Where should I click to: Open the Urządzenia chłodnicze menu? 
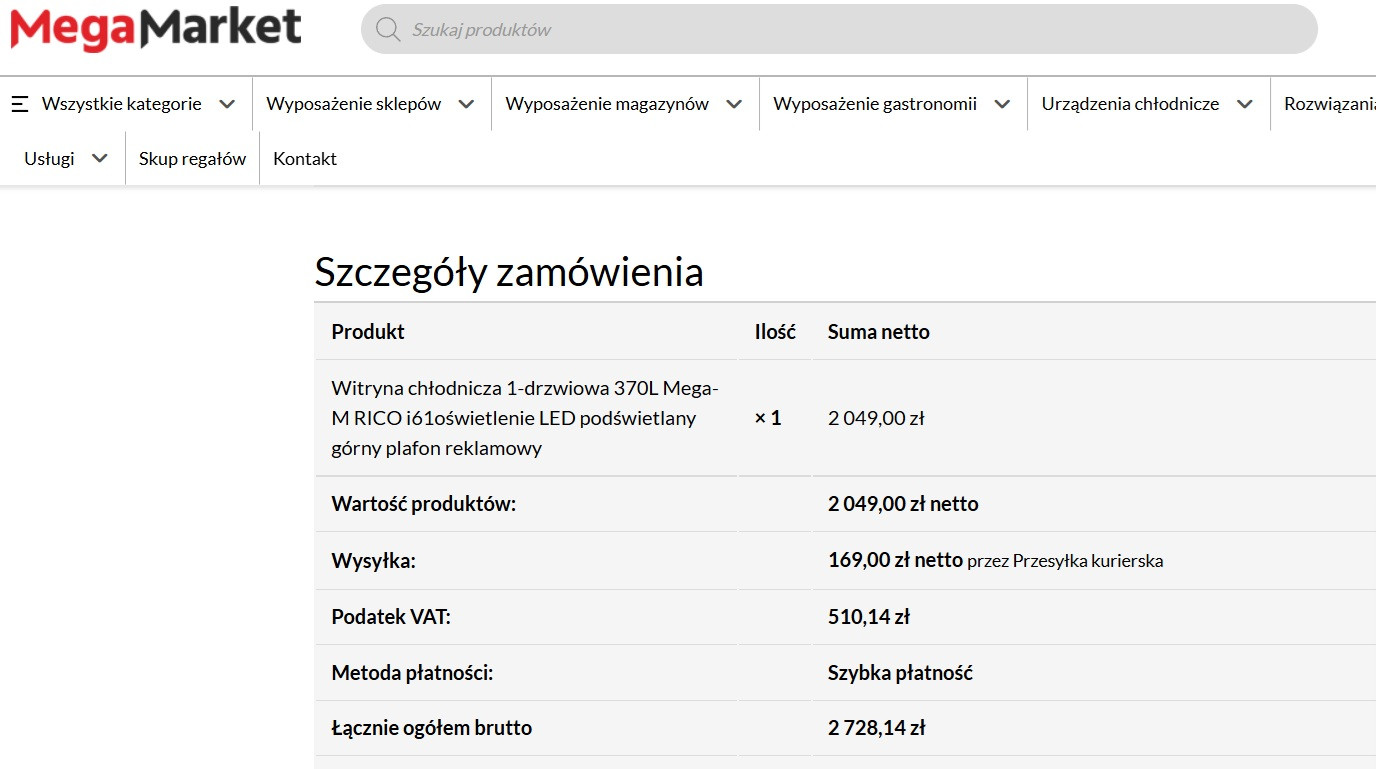tap(1130, 104)
